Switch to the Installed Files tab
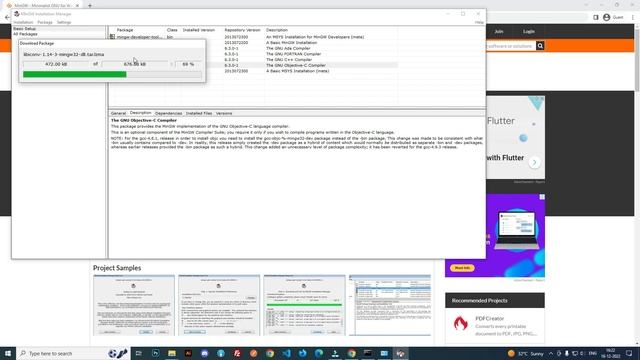The width and height of the screenshot is (640, 360). point(199,113)
